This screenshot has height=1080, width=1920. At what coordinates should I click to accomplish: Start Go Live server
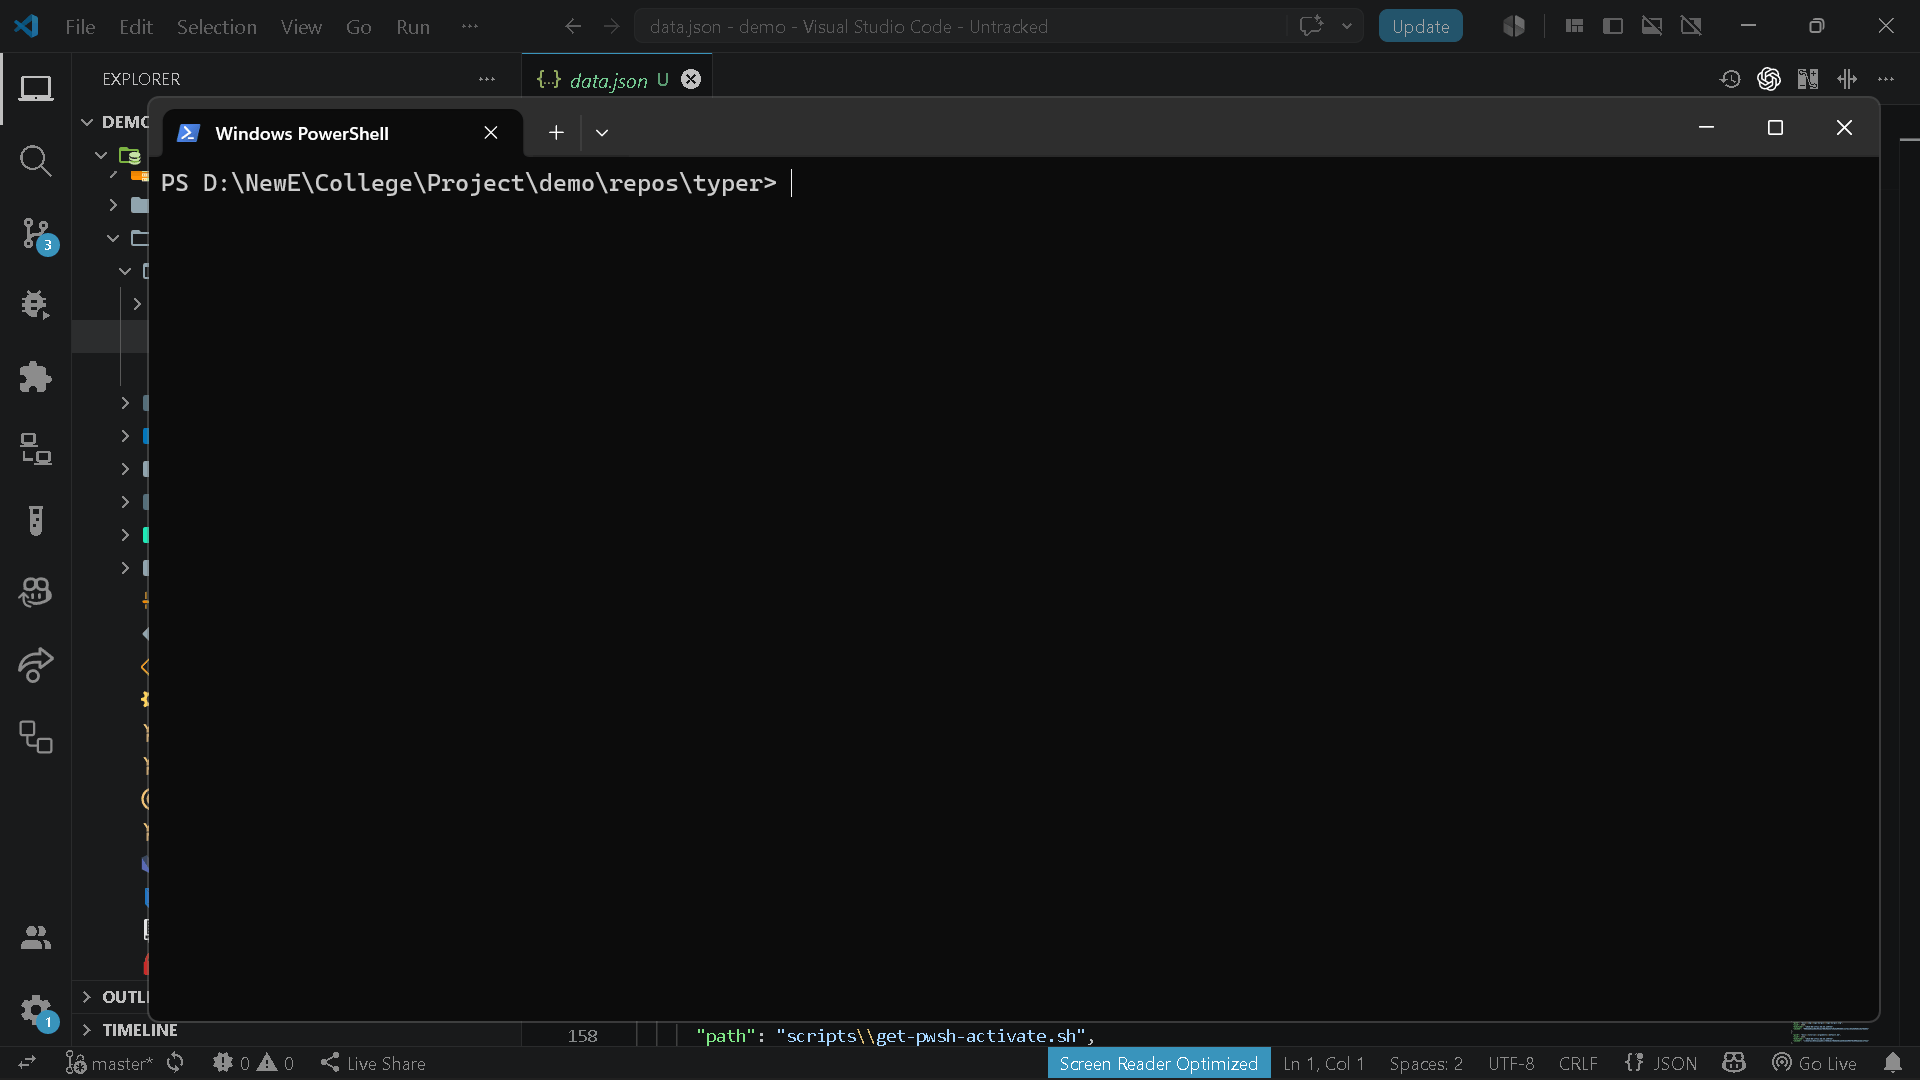1814,1063
